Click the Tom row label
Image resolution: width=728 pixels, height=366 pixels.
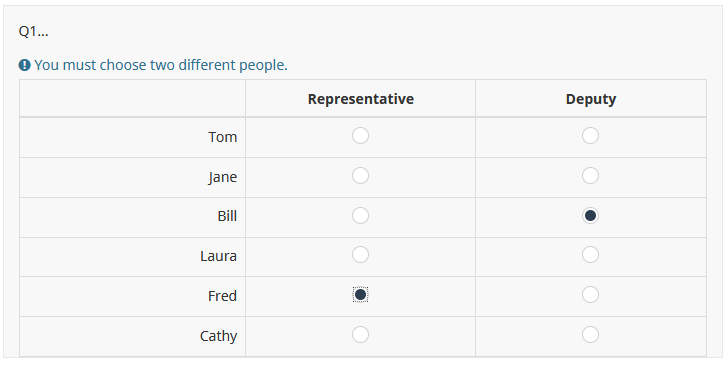point(222,137)
